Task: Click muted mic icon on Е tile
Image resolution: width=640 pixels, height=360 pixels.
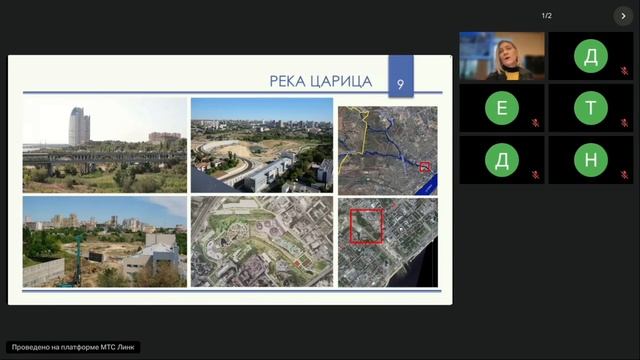Action: coord(535,123)
